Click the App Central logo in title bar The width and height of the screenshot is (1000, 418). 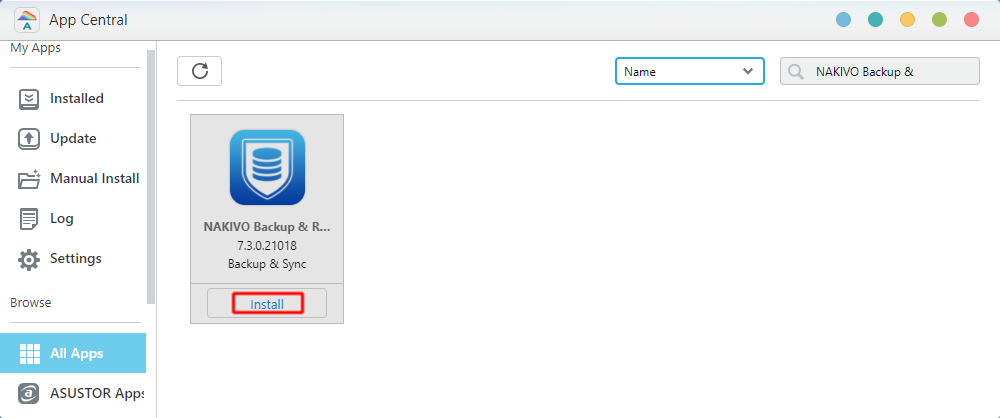tap(27, 20)
